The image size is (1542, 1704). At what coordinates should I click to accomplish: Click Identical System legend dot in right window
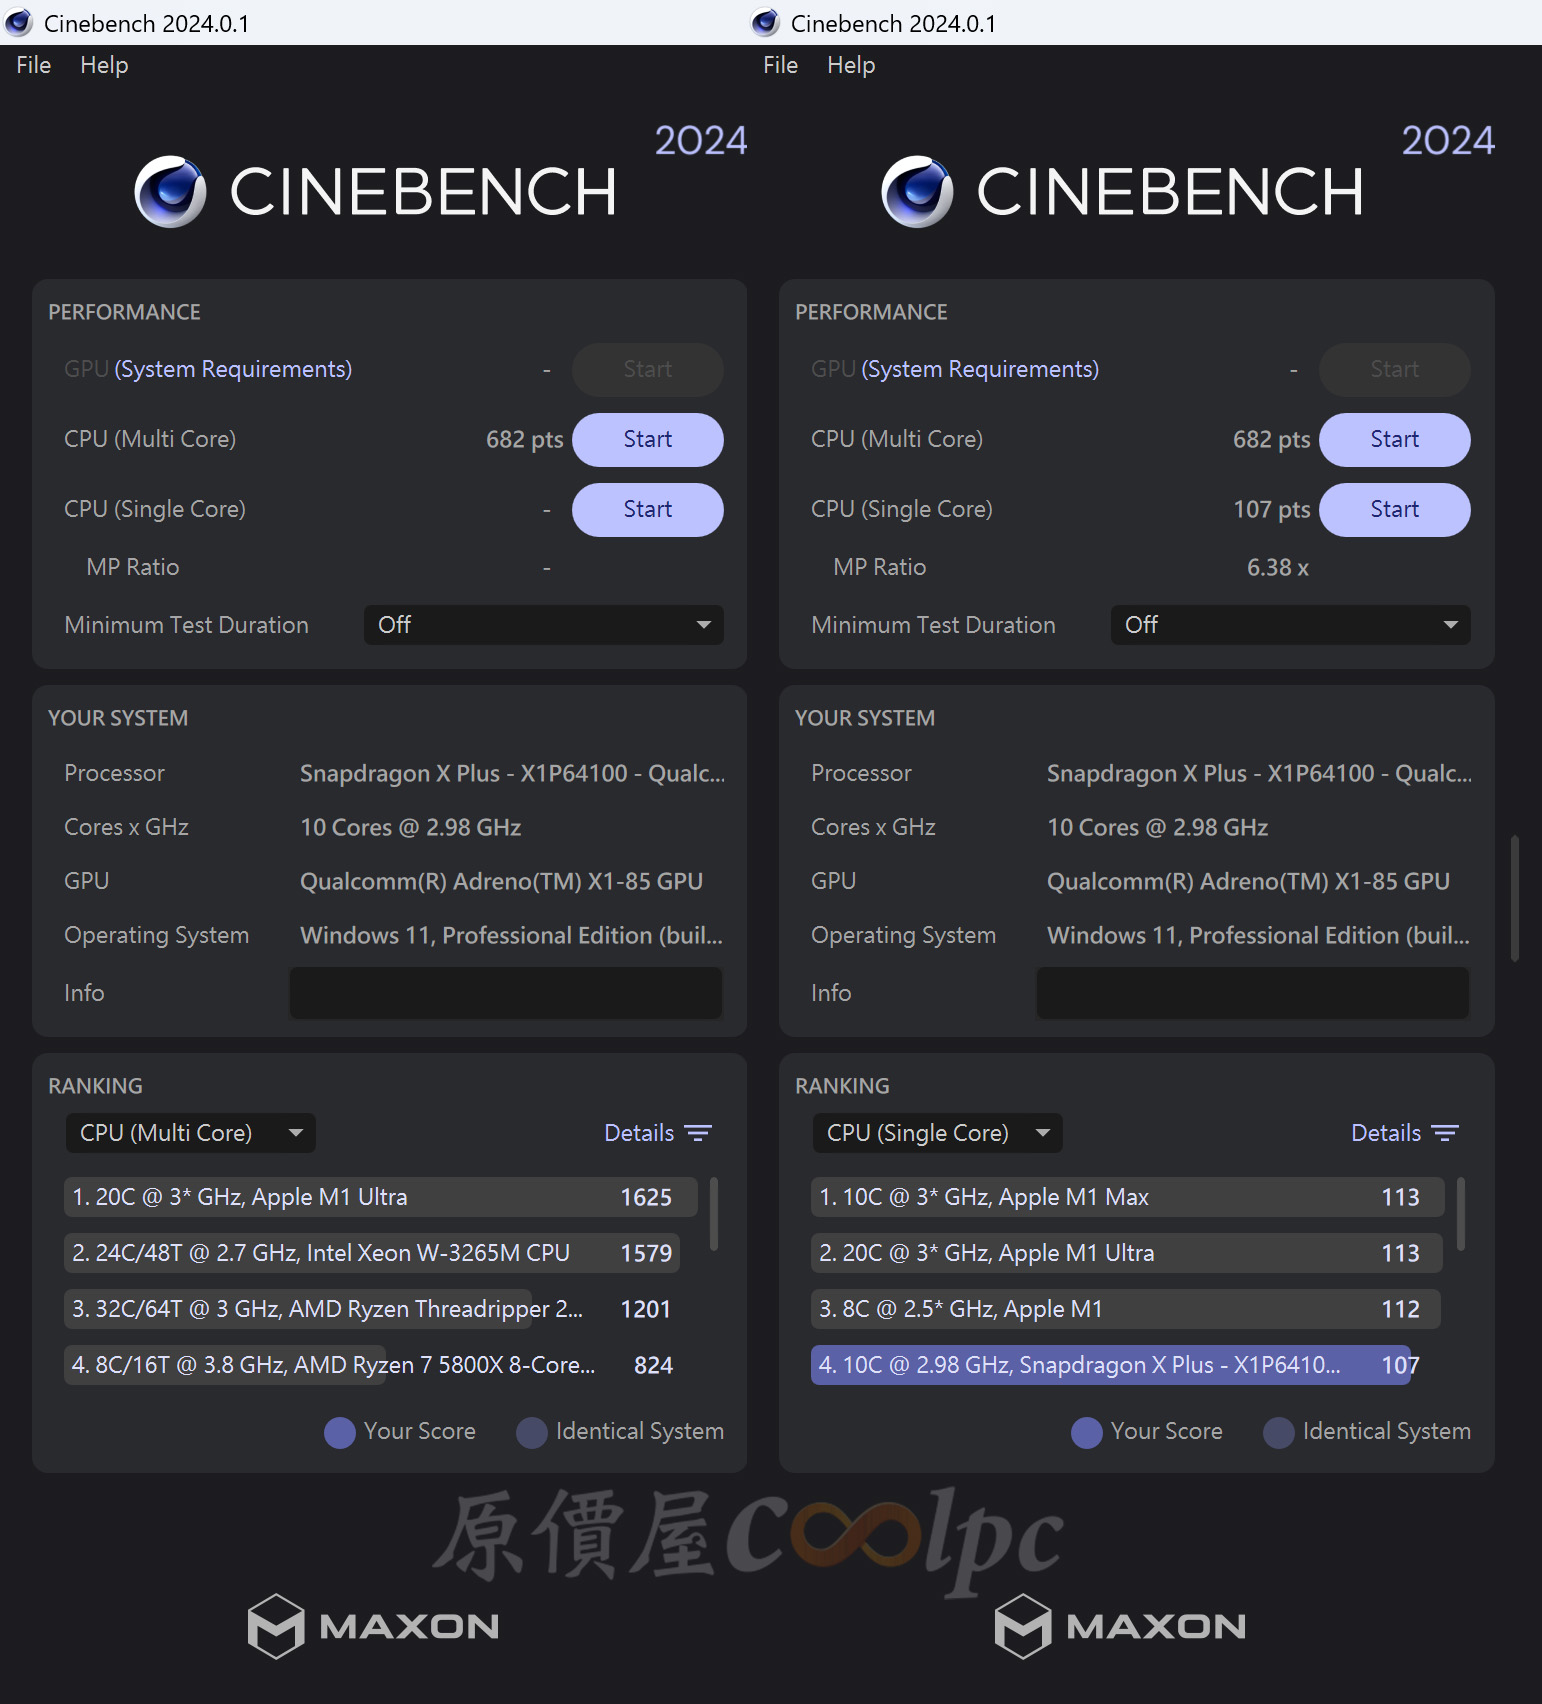point(1279,1432)
